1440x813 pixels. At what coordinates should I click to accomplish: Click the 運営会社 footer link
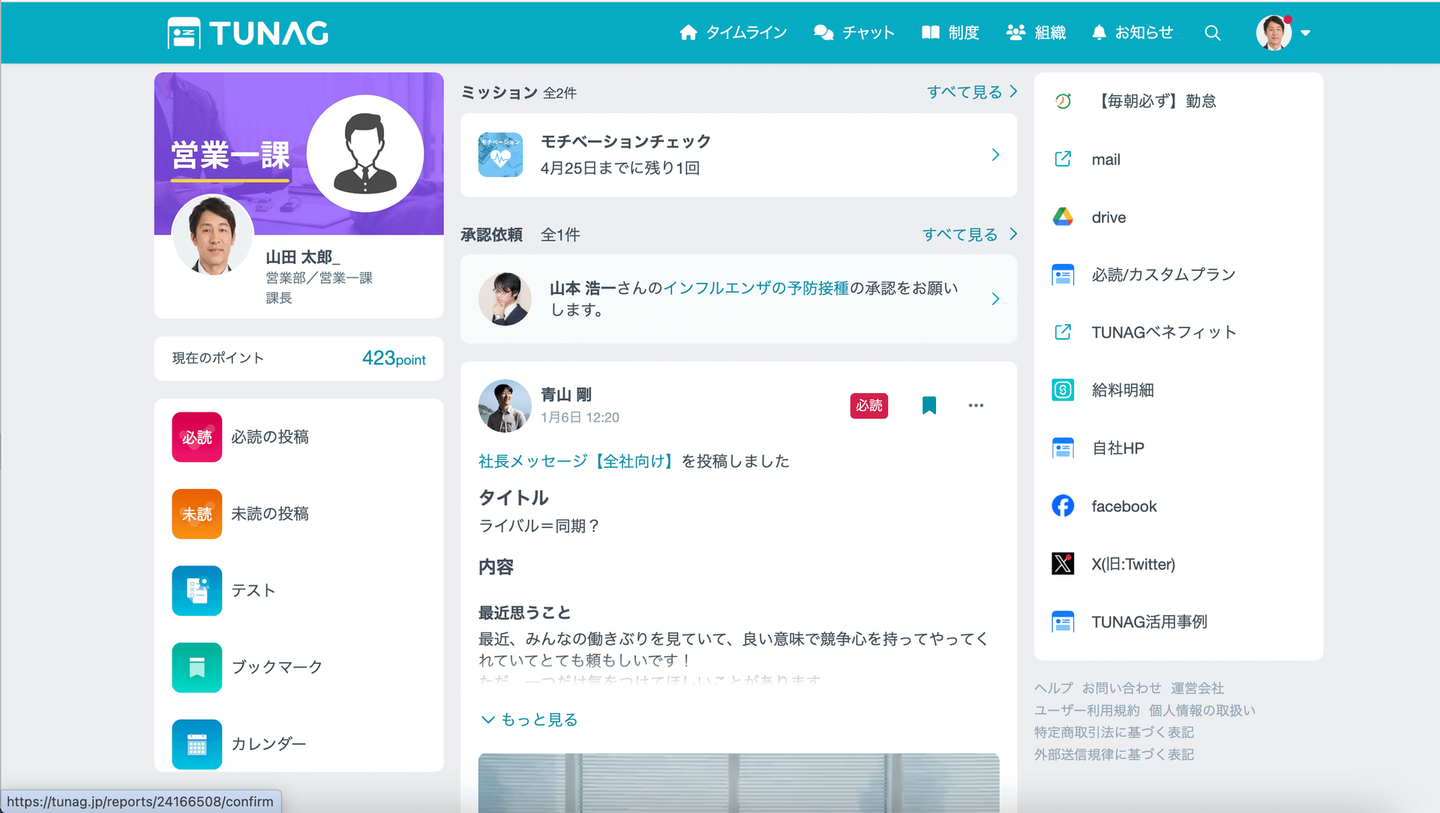pyautogui.click(x=1197, y=688)
